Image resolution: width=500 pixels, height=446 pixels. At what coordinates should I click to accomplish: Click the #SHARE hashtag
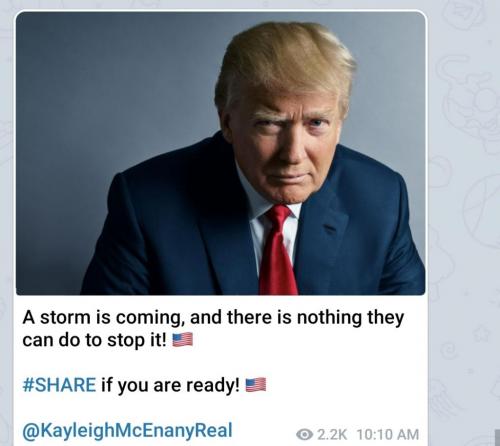59,385
